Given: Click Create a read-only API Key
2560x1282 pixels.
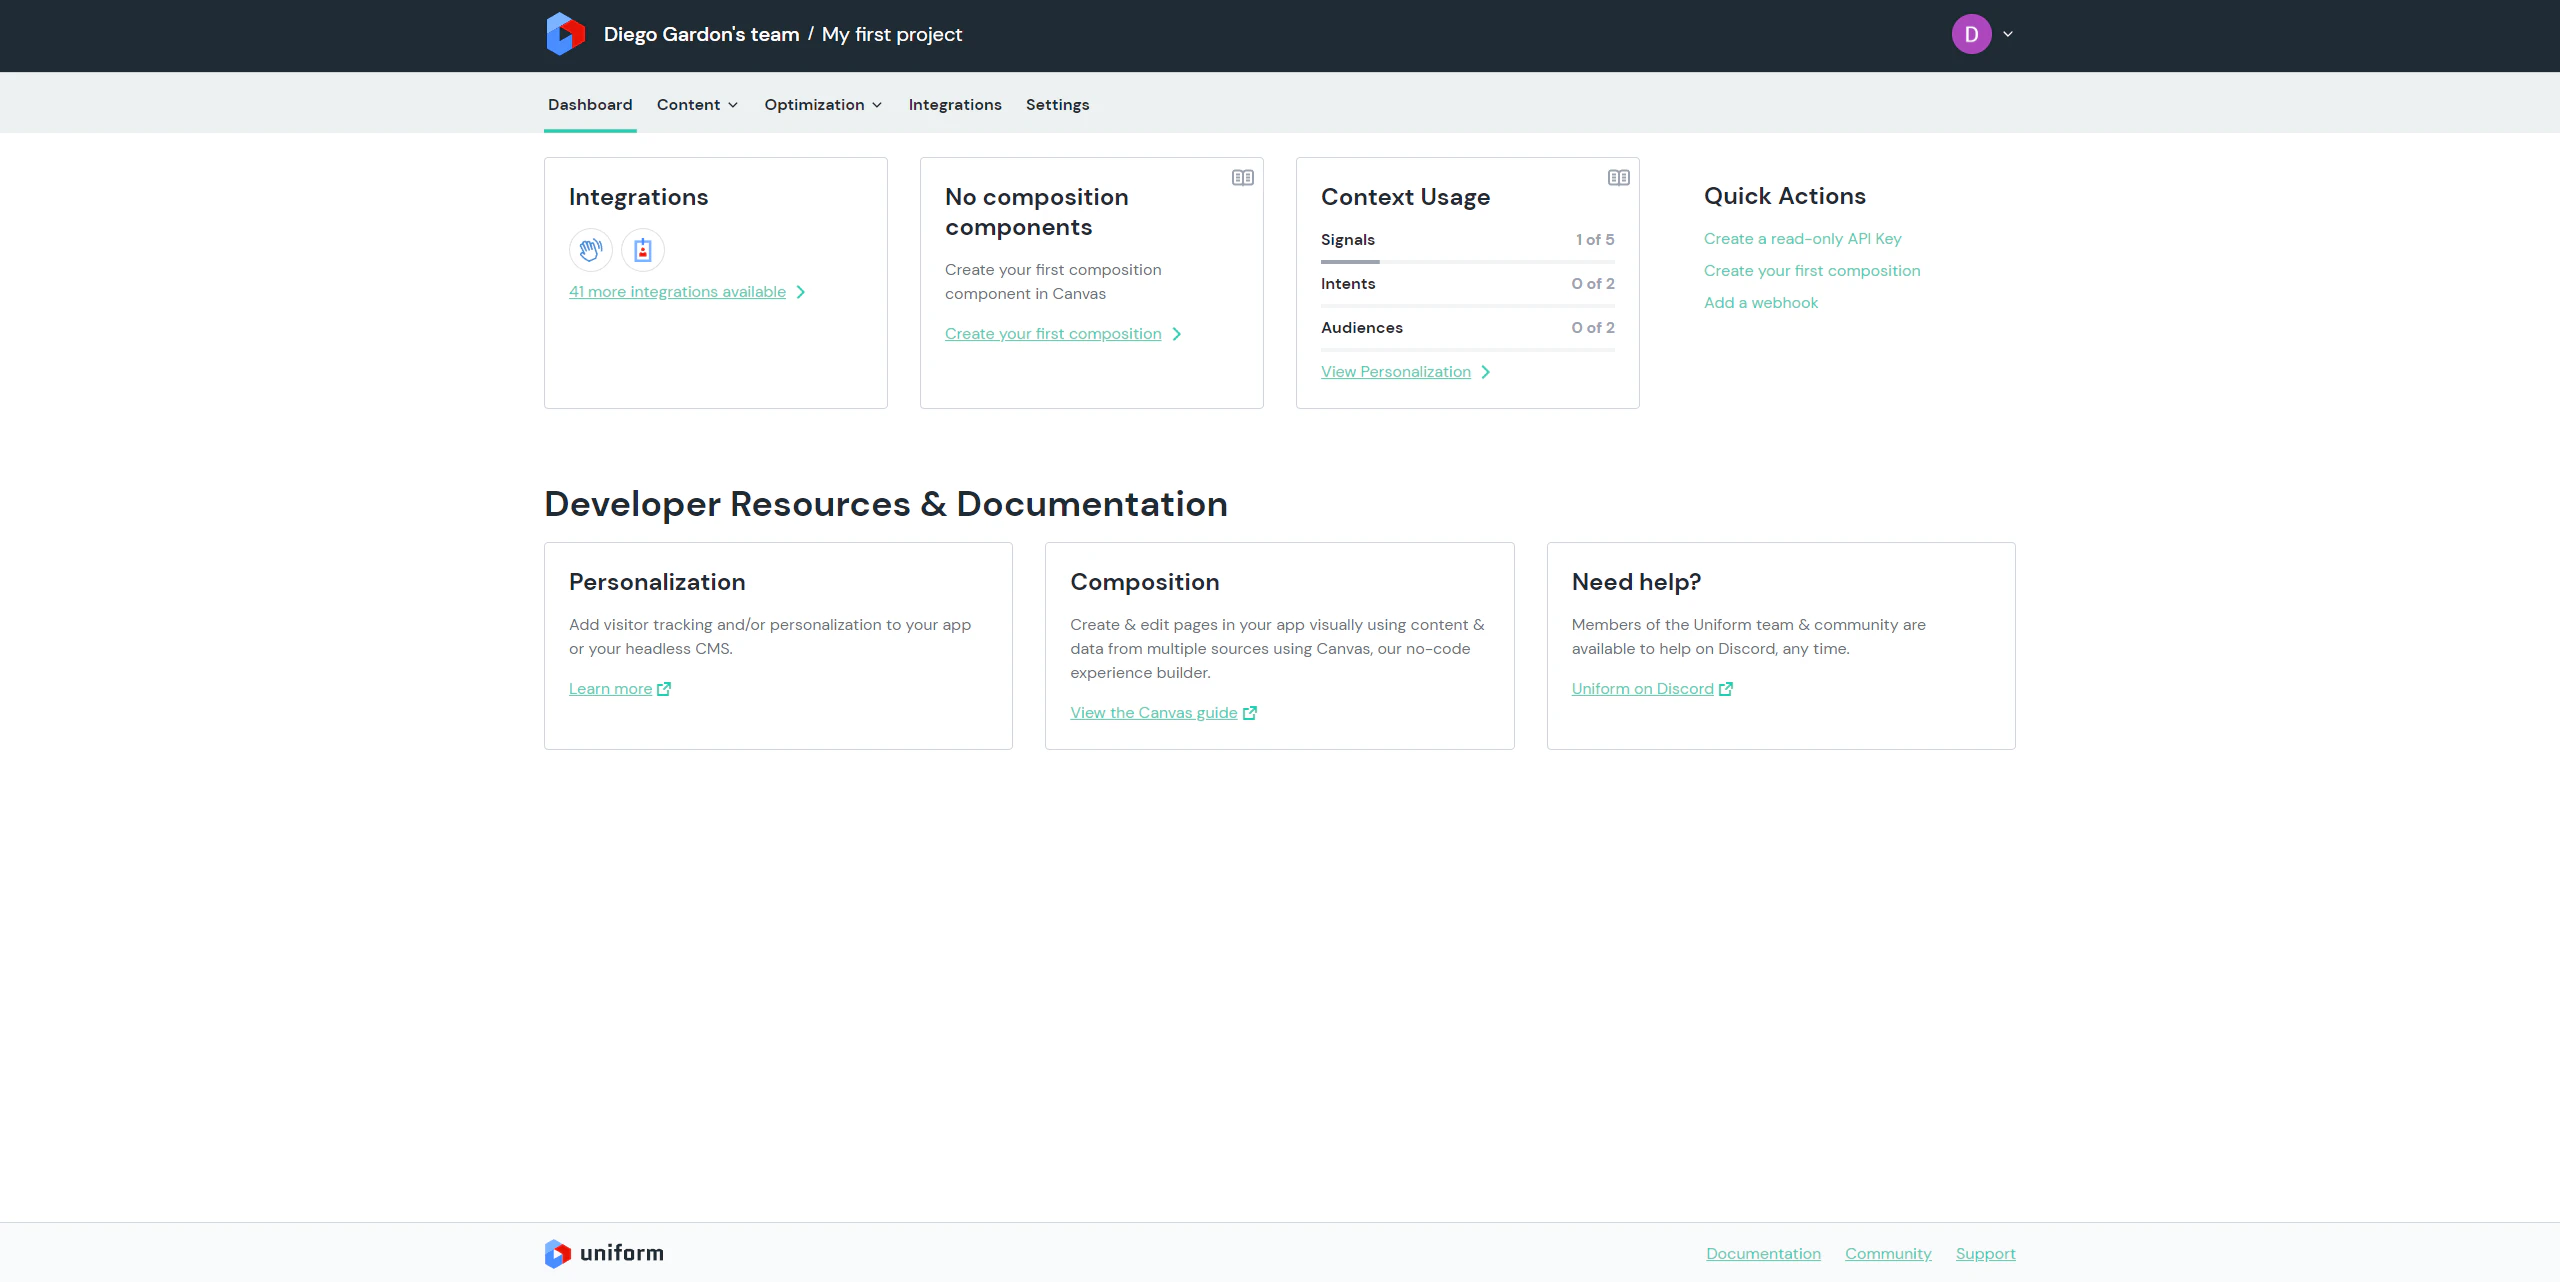Looking at the screenshot, I should click(1801, 239).
